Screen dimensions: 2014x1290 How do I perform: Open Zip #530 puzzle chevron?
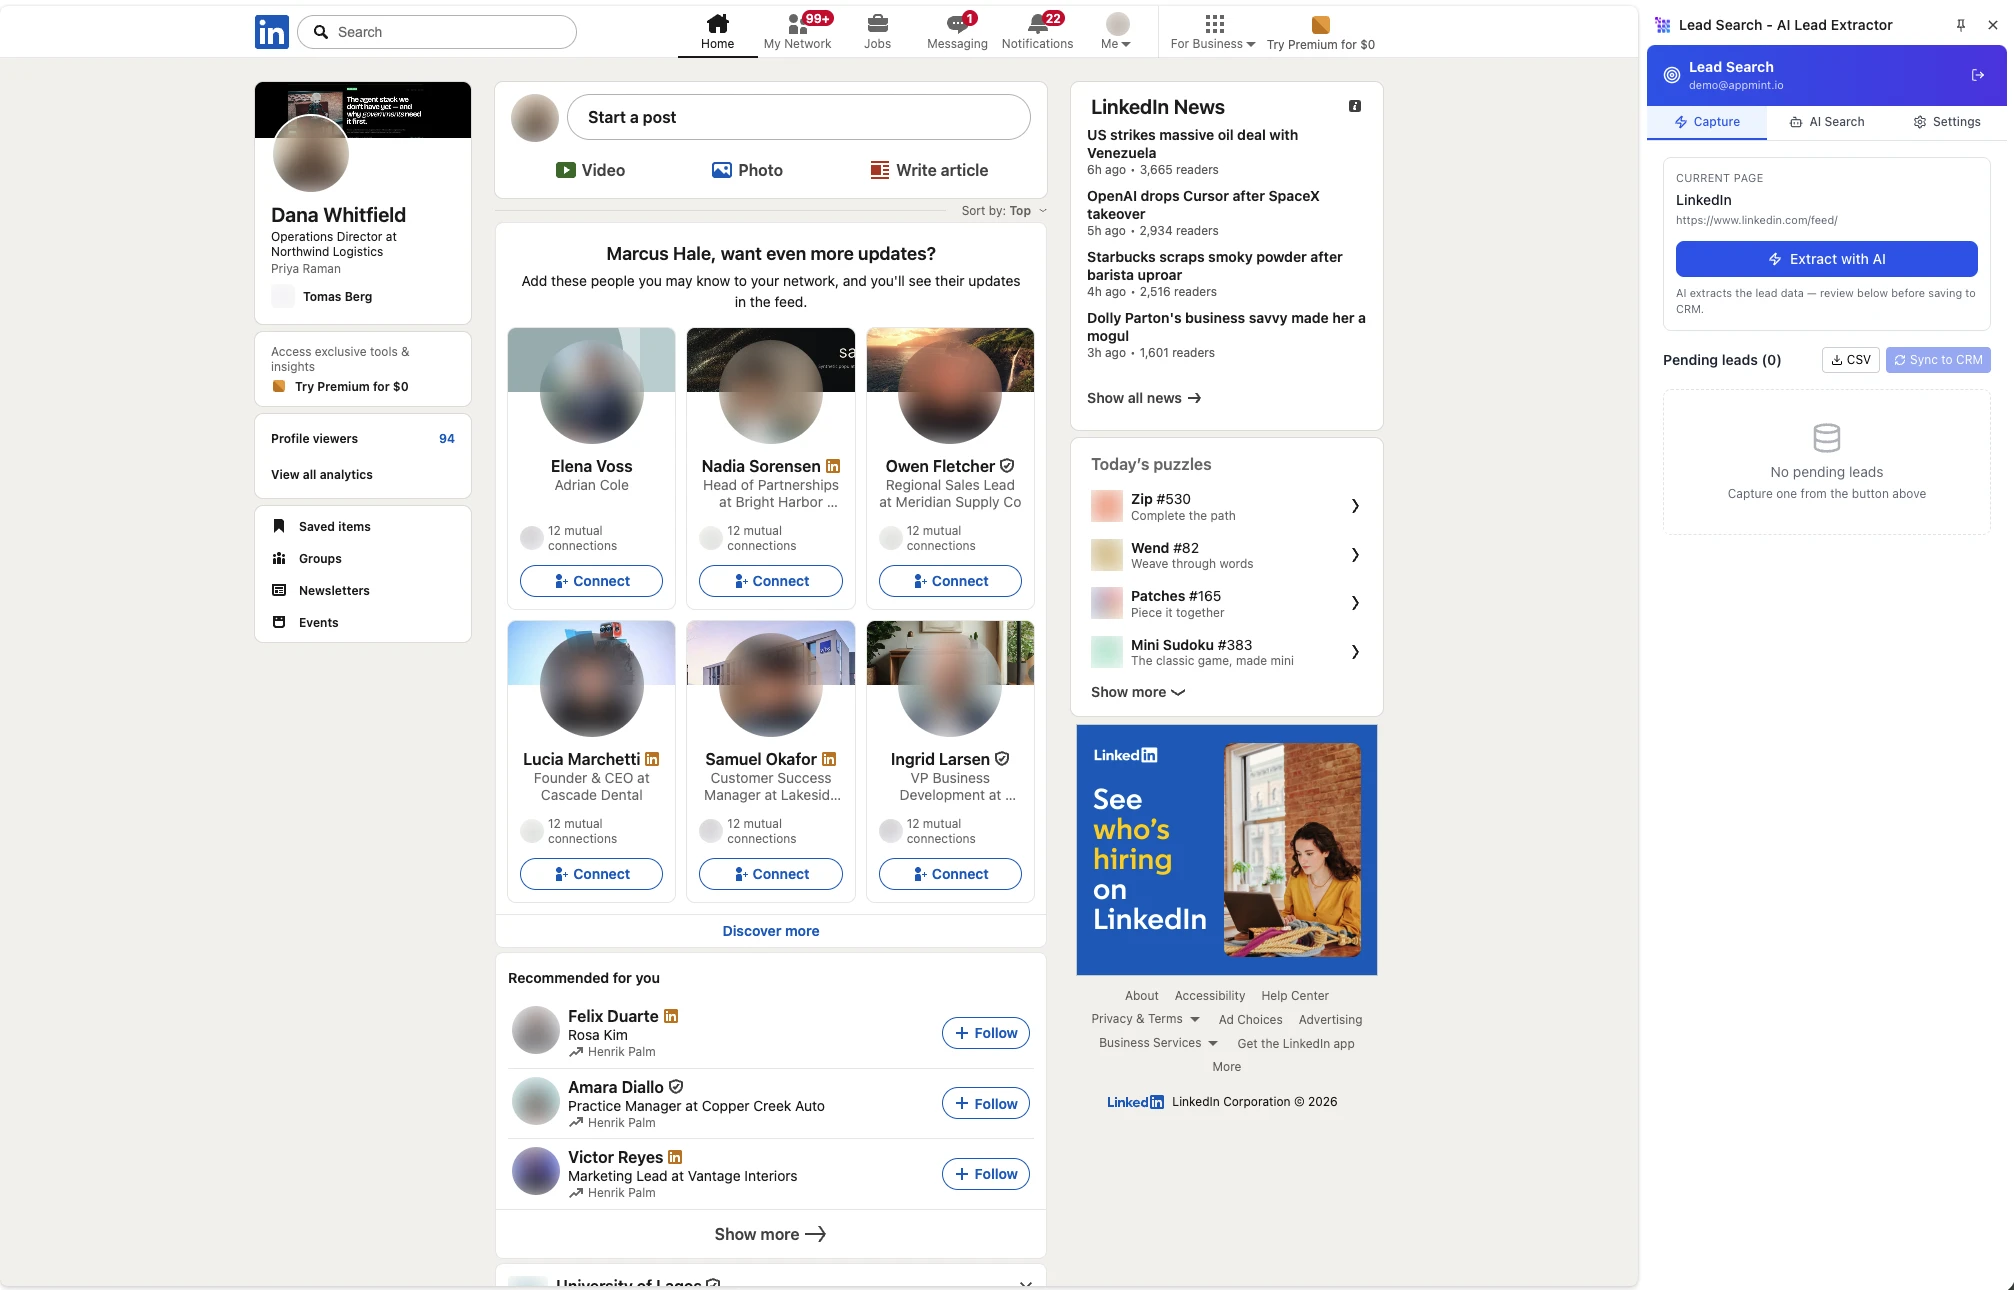pyautogui.click(x=1355, y=506)
